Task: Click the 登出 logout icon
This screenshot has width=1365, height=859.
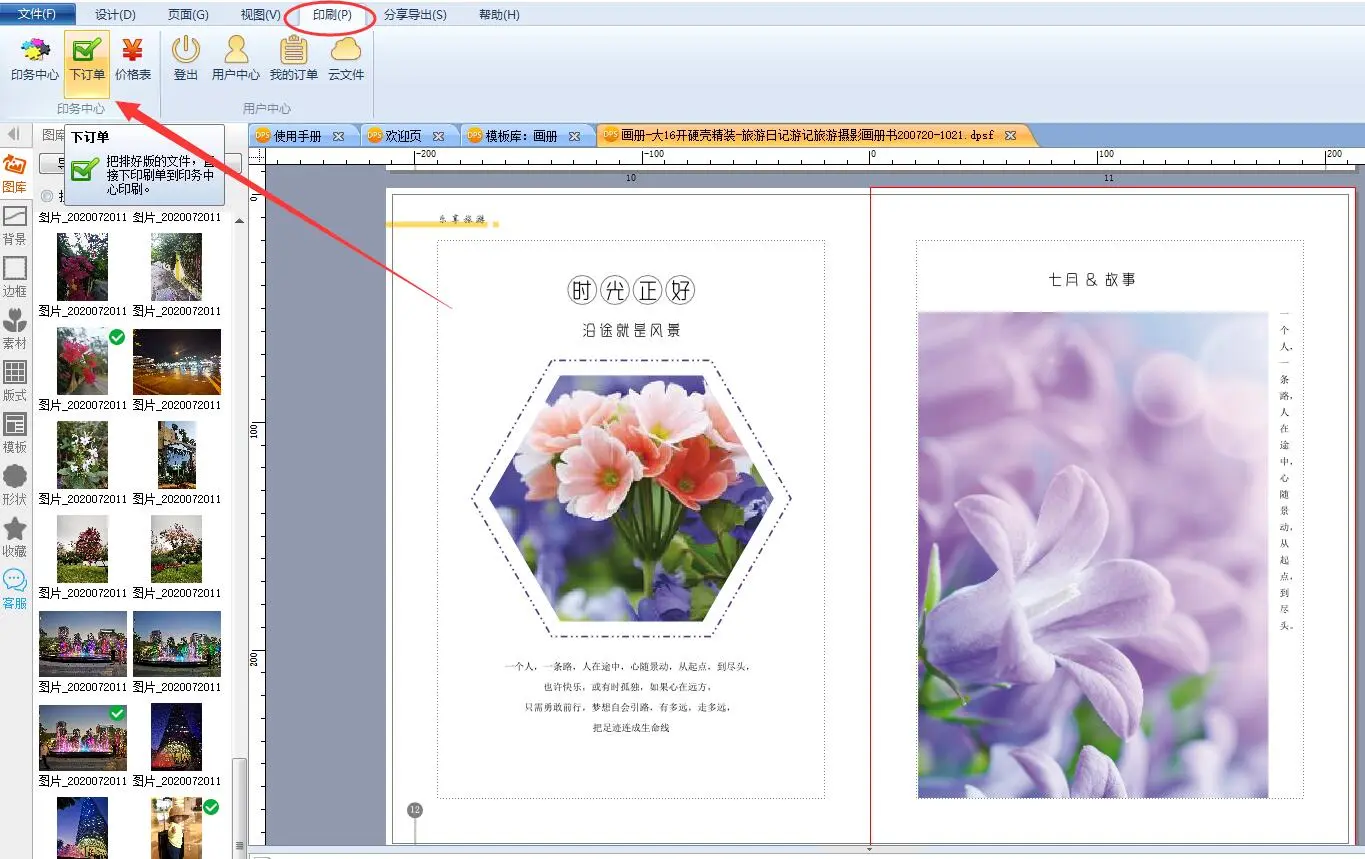Action: click(x=186, y=59)
